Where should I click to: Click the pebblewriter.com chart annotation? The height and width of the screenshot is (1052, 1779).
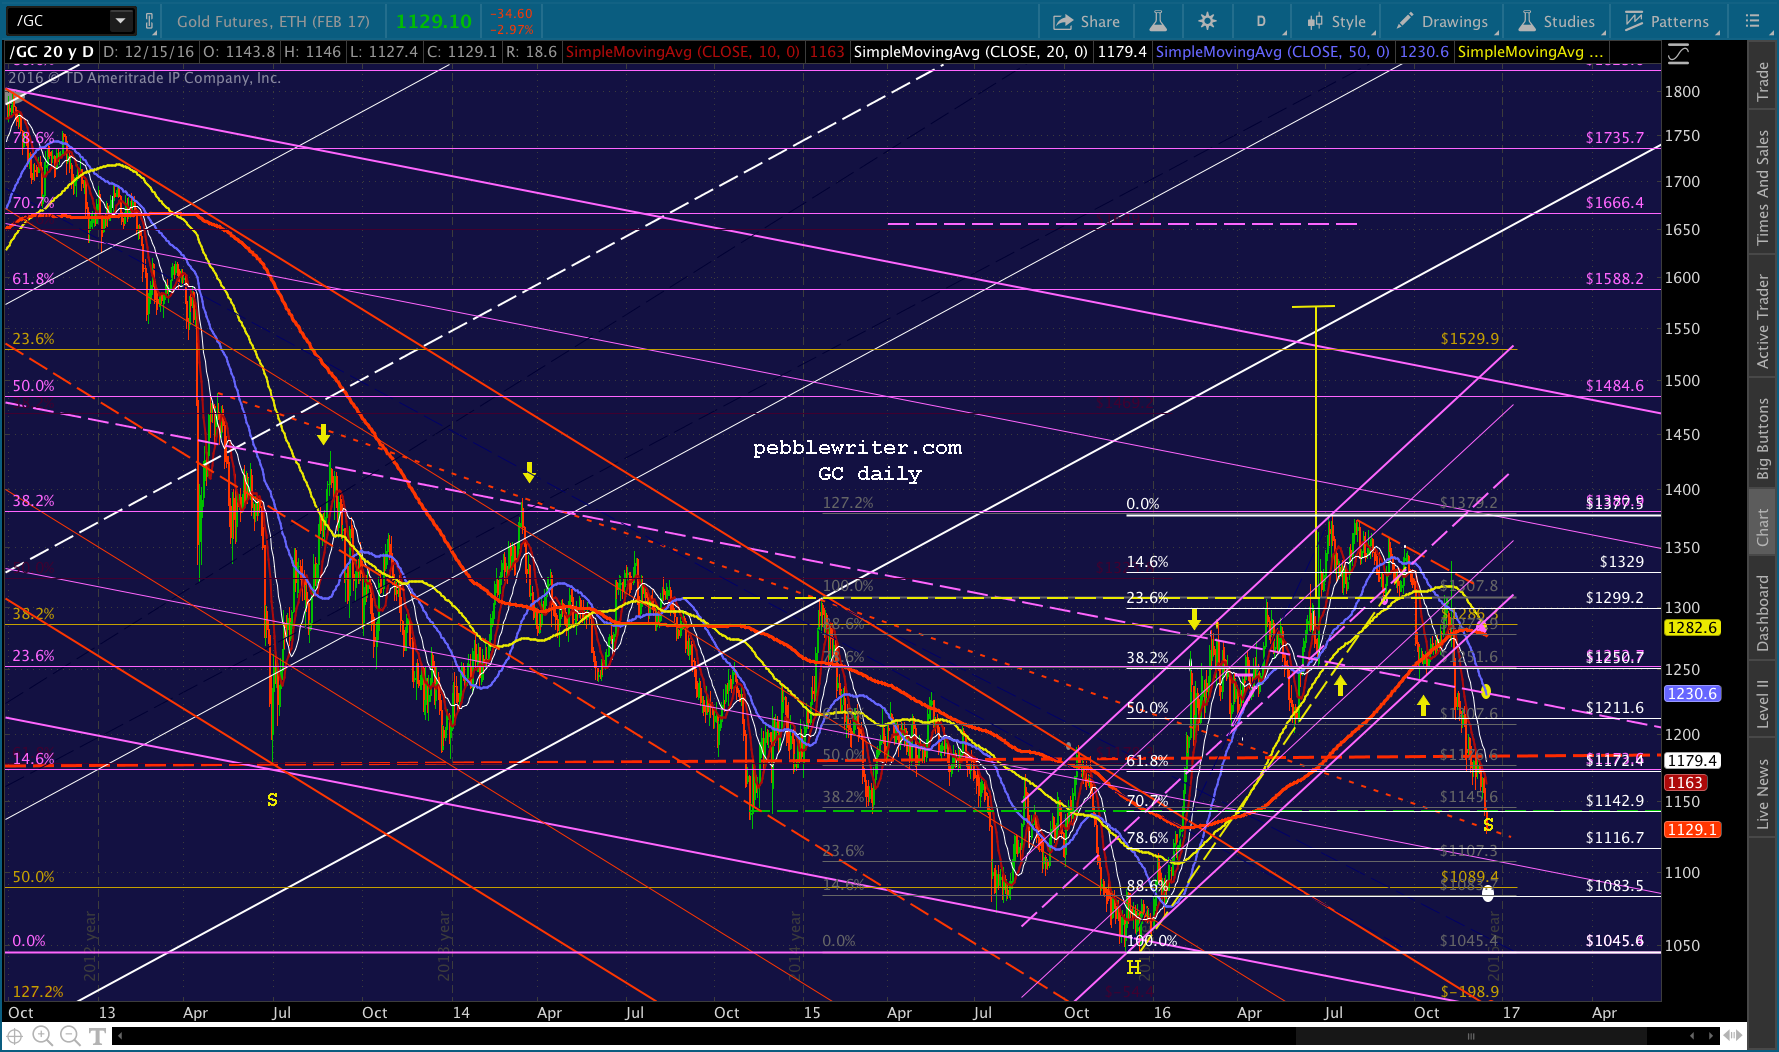tap(857, 448)
